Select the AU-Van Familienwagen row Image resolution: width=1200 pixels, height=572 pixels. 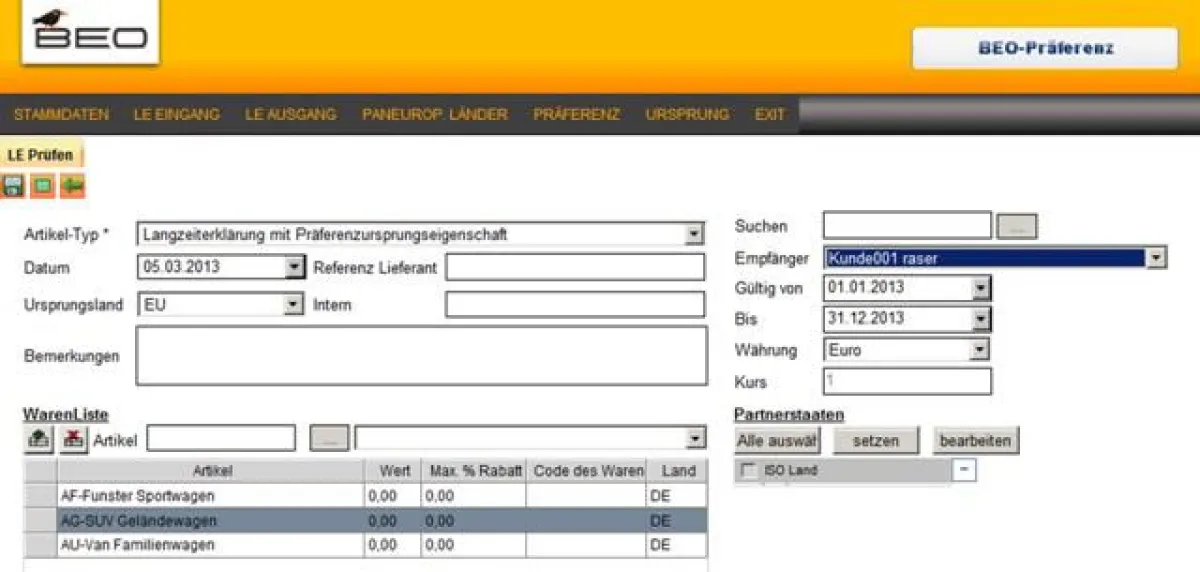365,545
